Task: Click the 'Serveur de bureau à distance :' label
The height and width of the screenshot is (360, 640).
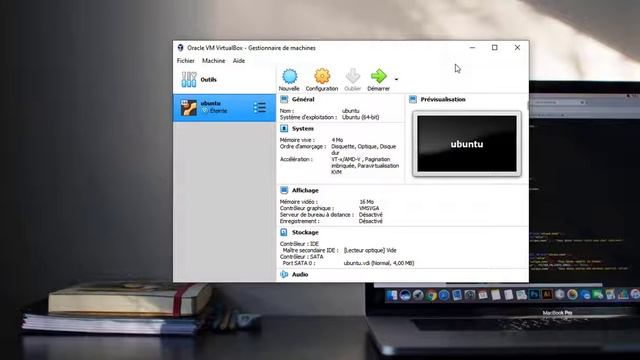Action: (x=317, y=215)
